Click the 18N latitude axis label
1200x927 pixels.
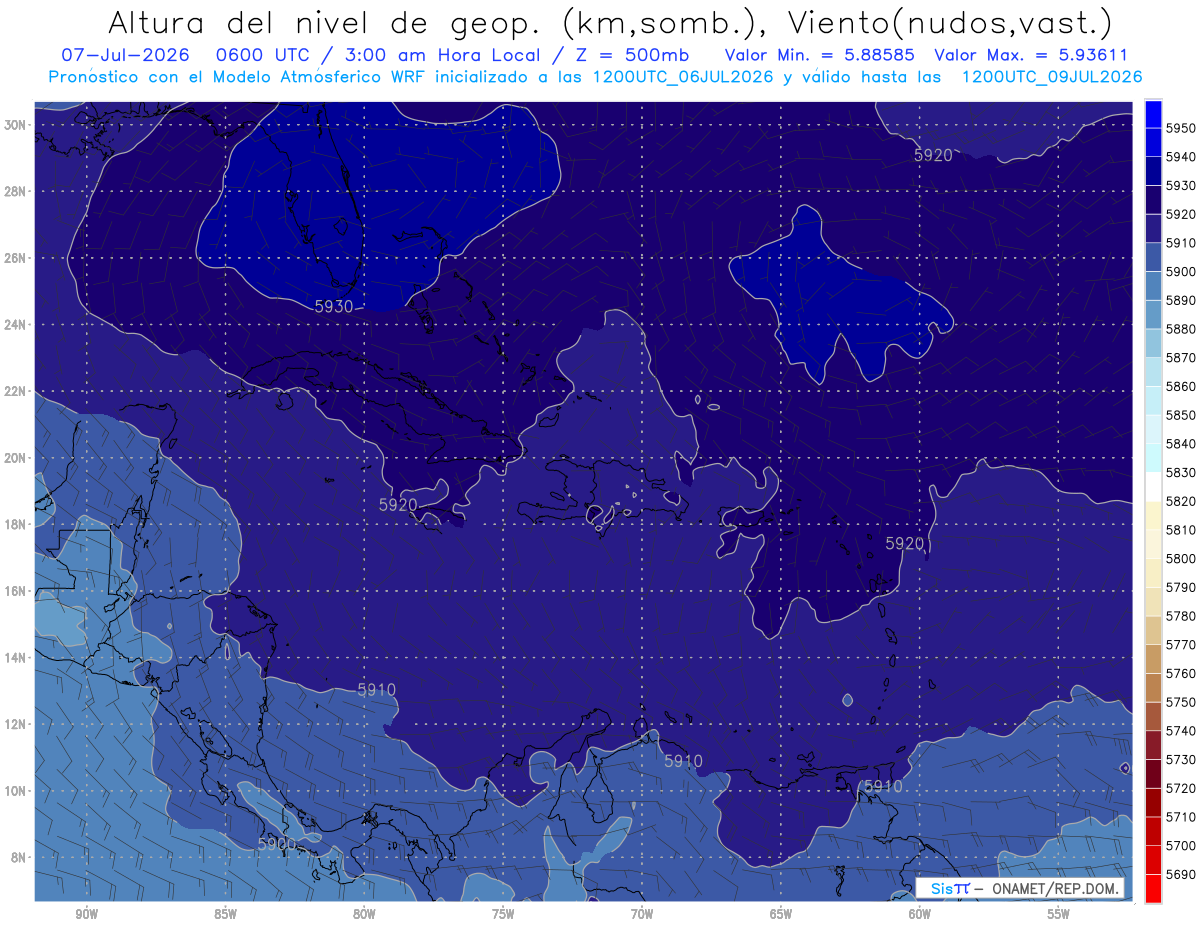(15, 525)
